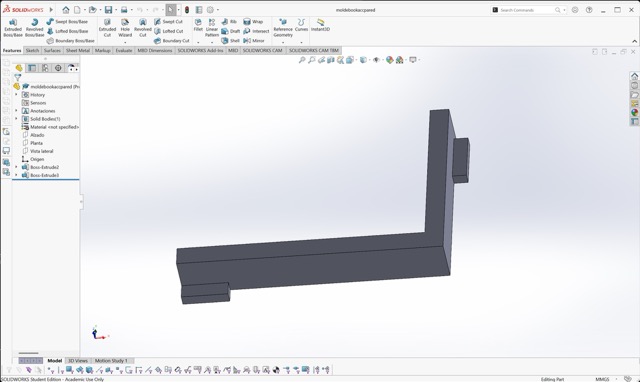Viewport: 640px width, 382px height.
Task: Switch to the 3D Views bottom tab
Action: [78, 361]
